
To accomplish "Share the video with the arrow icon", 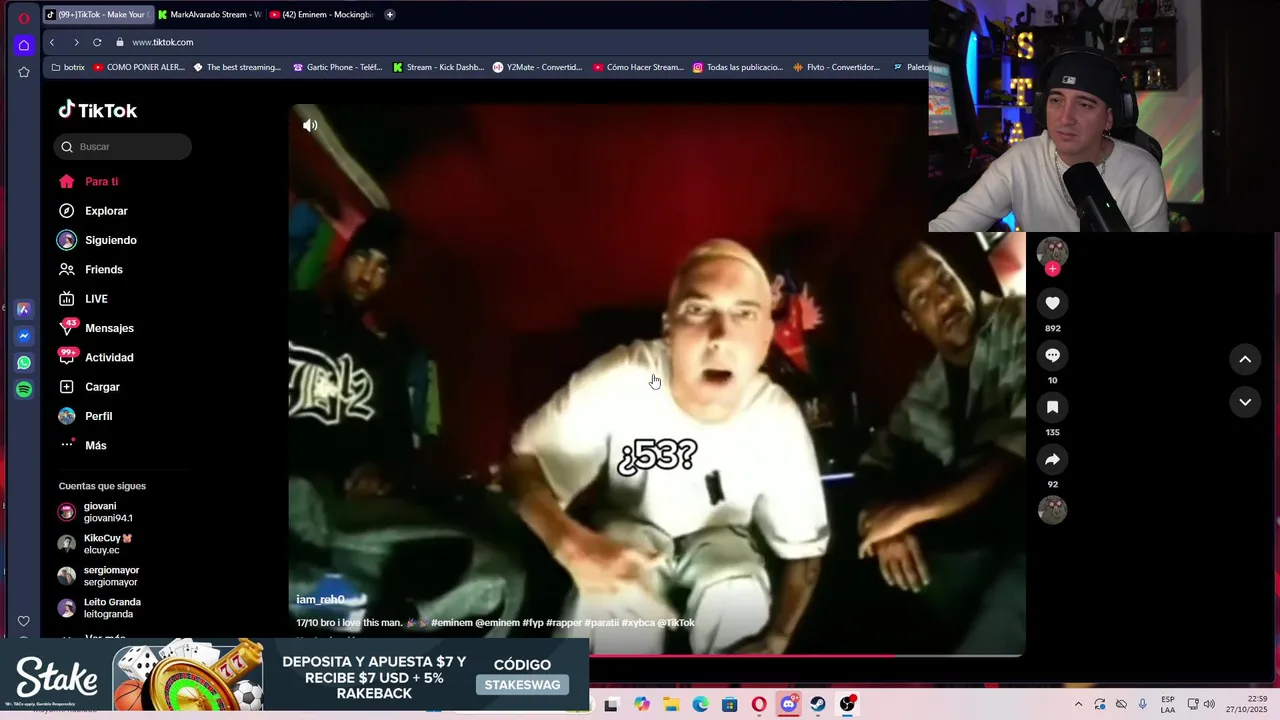I will point(1052,459).
